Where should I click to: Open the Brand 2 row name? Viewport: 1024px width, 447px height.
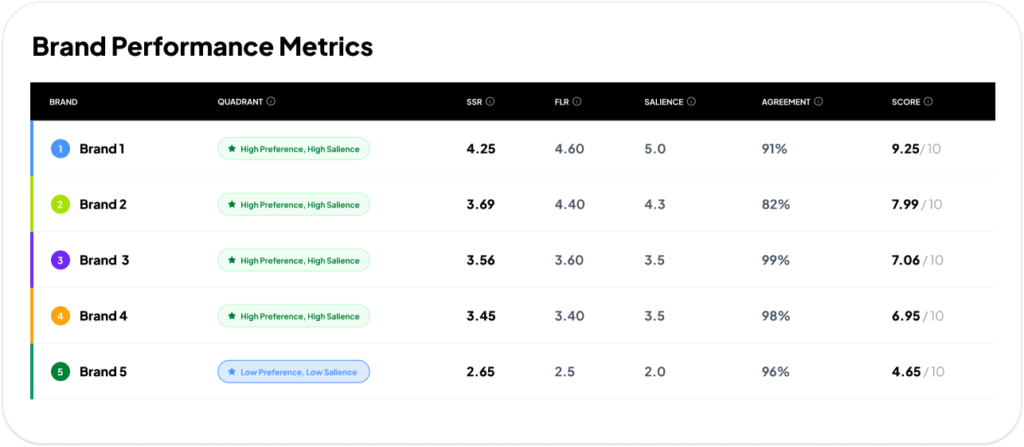tap(103, 205)
